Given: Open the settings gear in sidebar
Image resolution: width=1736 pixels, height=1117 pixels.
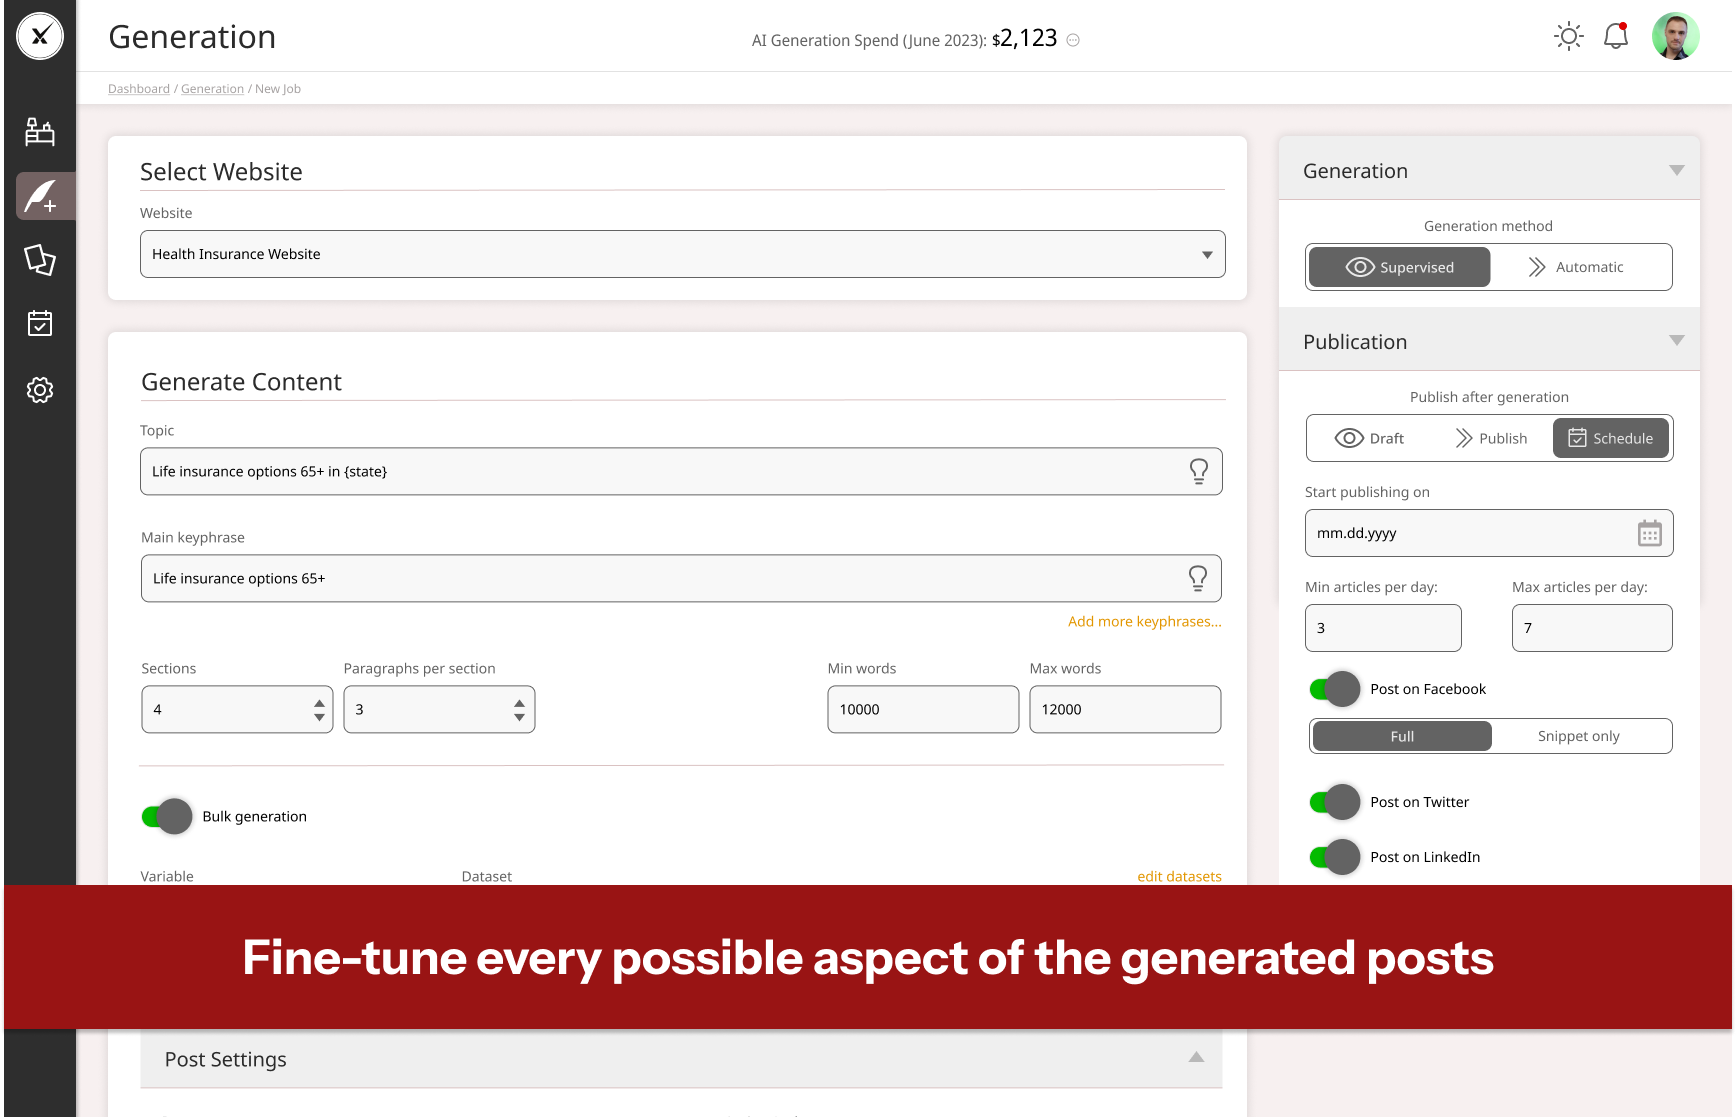Looking at the screenshot, I should (x=40, y=390).
